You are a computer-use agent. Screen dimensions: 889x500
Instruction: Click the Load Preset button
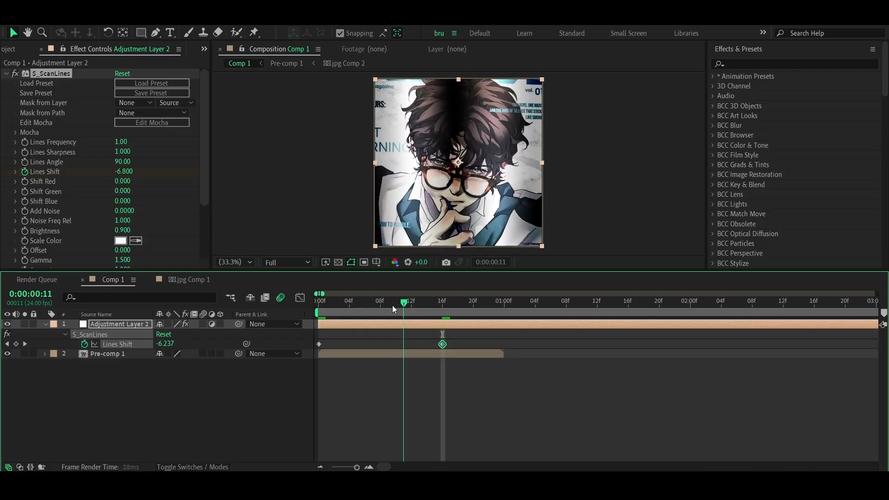coord(152,83)
